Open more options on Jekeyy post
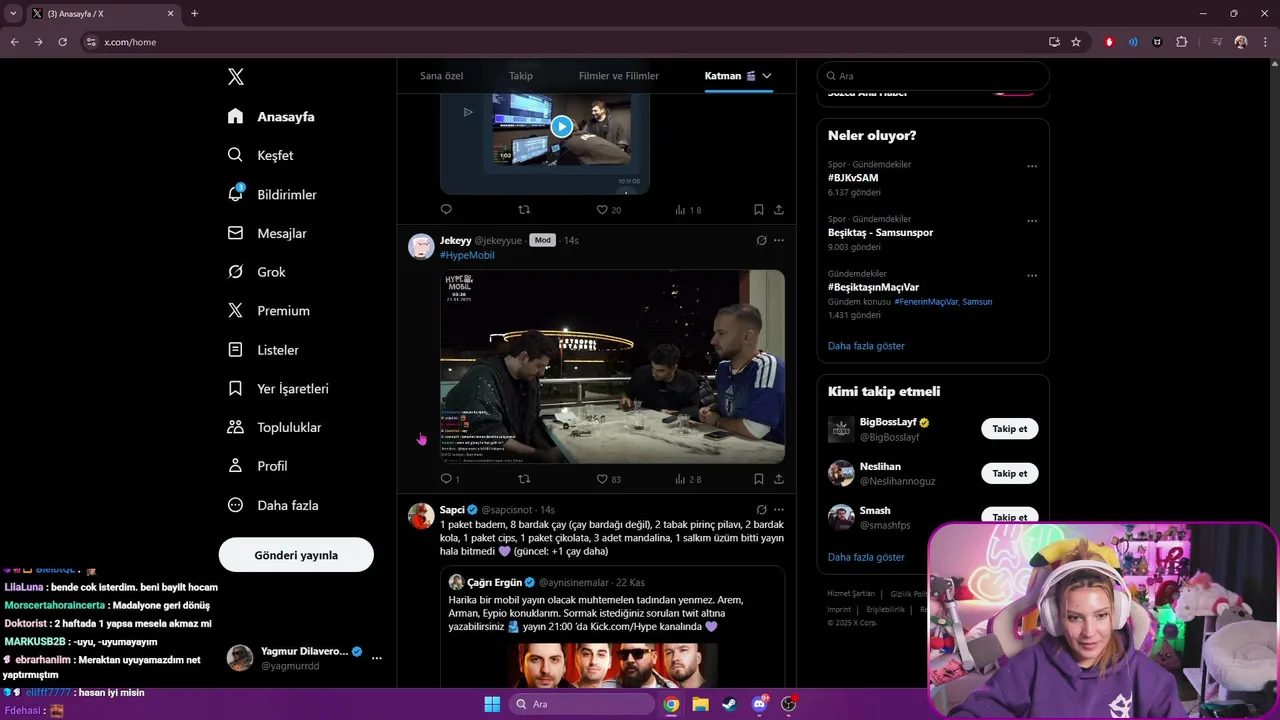This screenshot has height=720, width=1280. (779, 240)
